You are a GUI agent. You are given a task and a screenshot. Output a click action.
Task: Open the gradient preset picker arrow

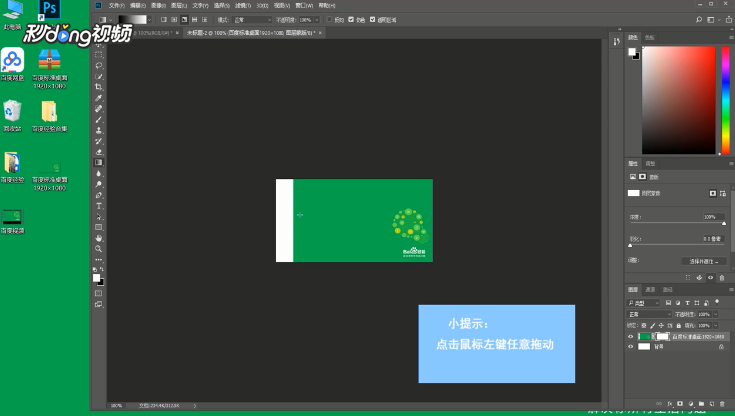(x=150, y=20)
